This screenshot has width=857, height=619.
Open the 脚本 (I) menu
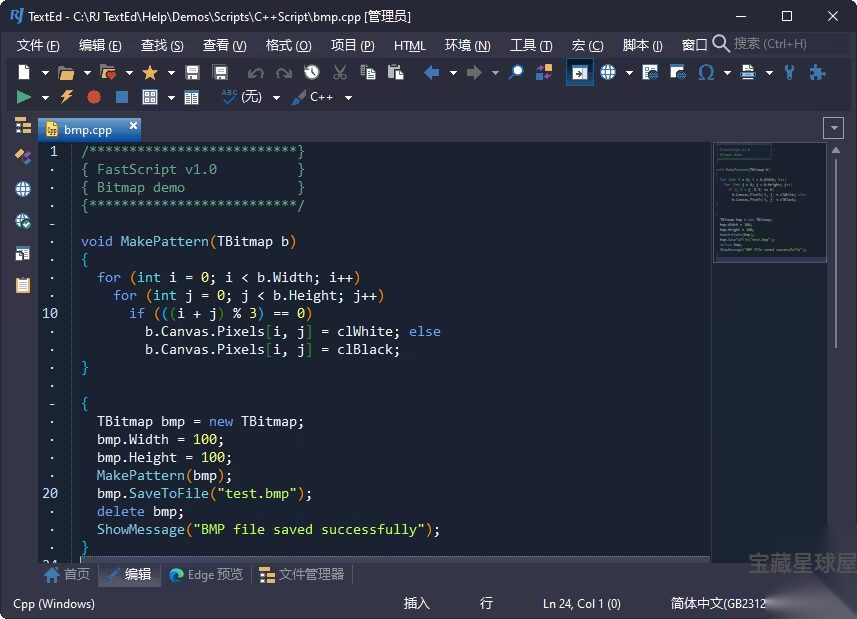tap(642, 45)
